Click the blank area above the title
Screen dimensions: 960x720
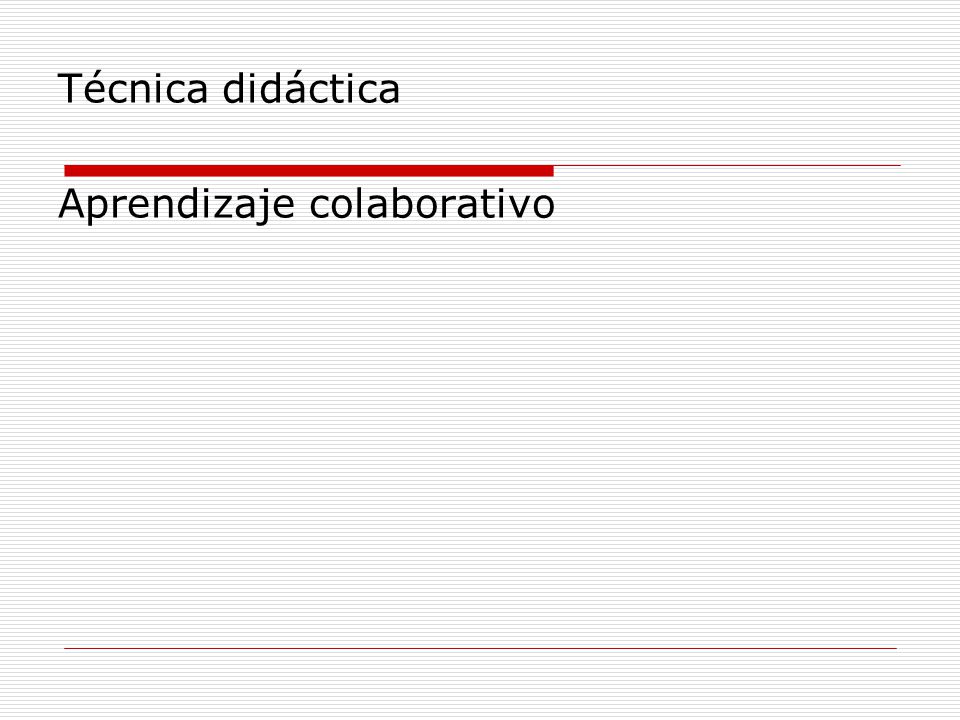click(x=480, y=31)
